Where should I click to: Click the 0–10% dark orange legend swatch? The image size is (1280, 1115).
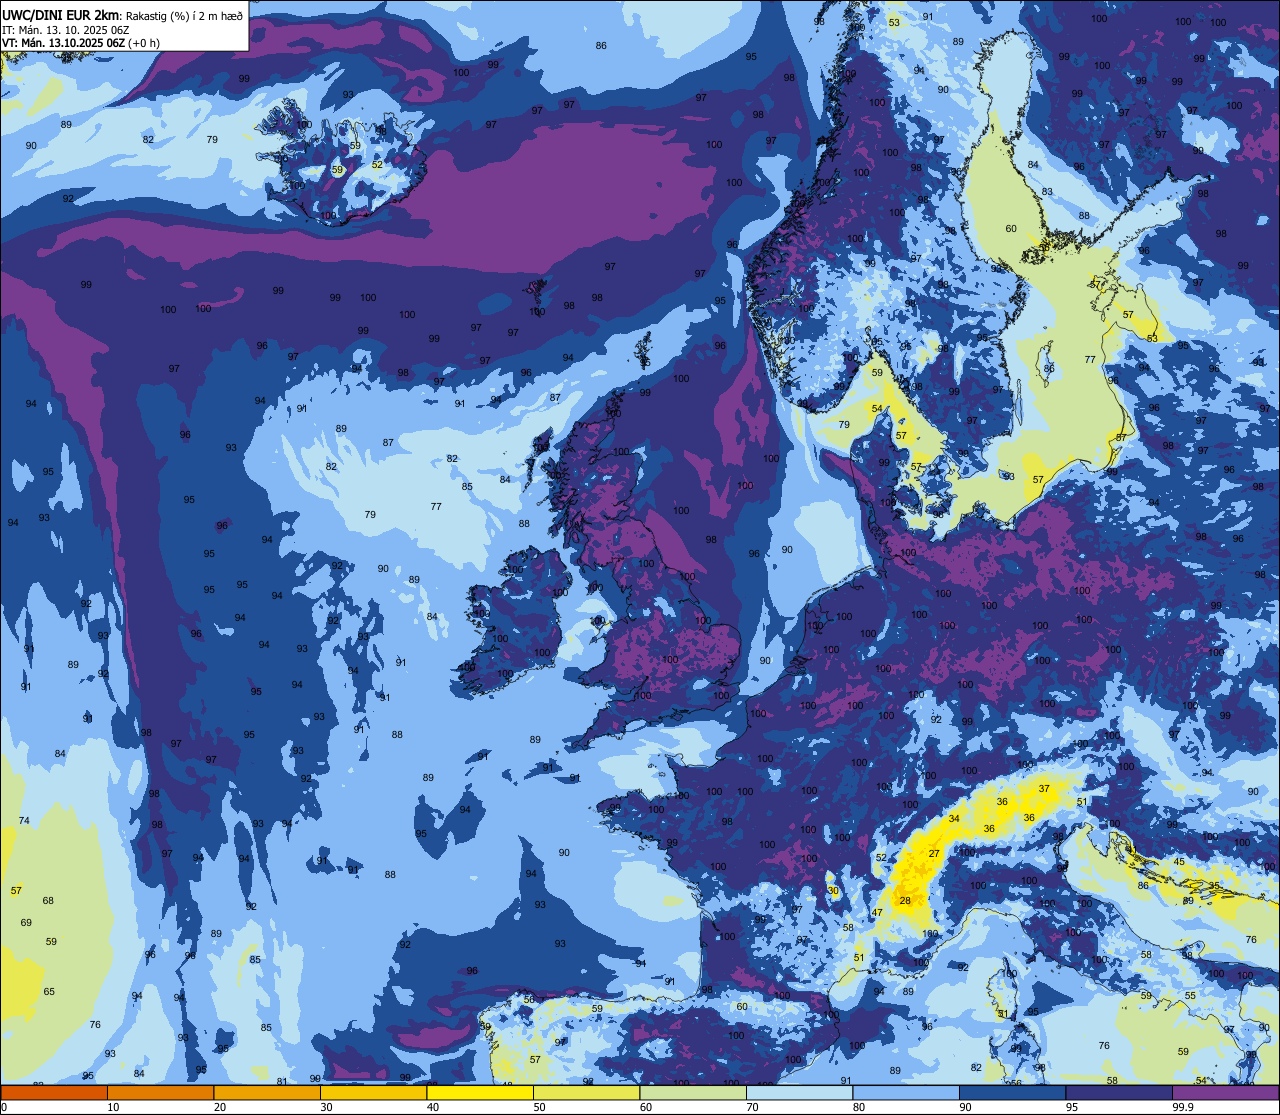(x=54, y=1092)
